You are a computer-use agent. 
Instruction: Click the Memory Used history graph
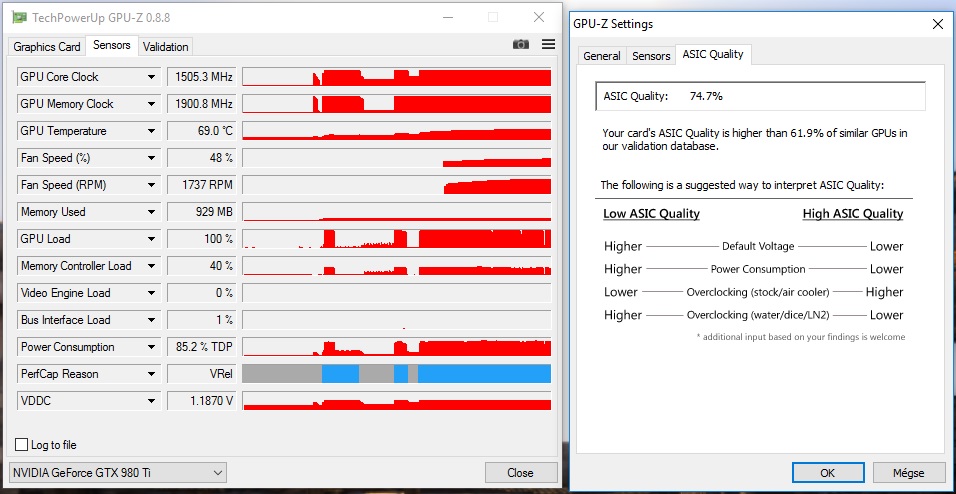click(x=396, y=212)
